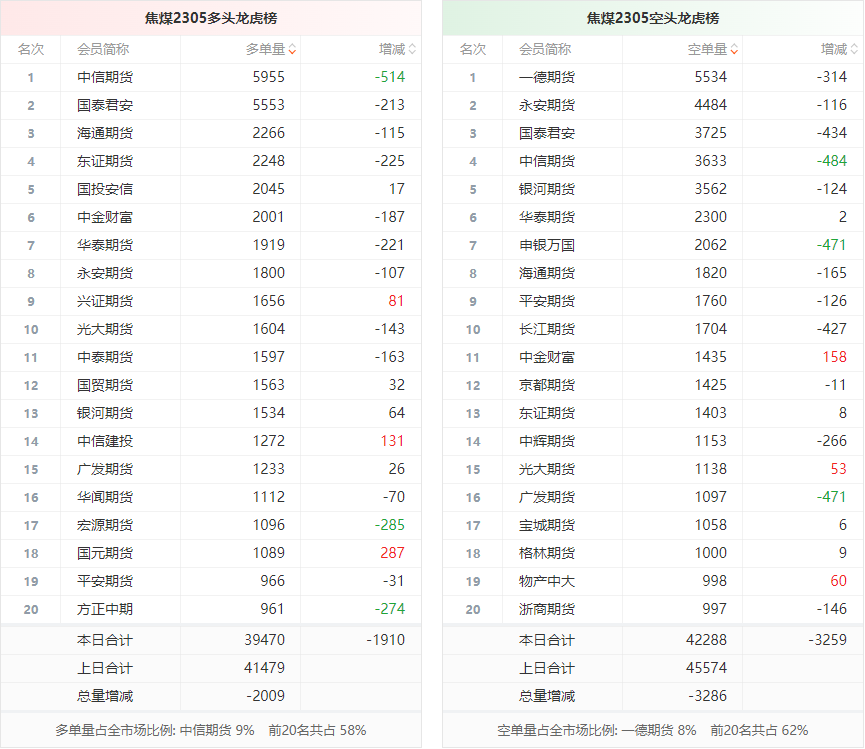Click the sort icon beside 增减 in 空头龙虎榜
Screen dimensions: 865x749
coord(854,49)
